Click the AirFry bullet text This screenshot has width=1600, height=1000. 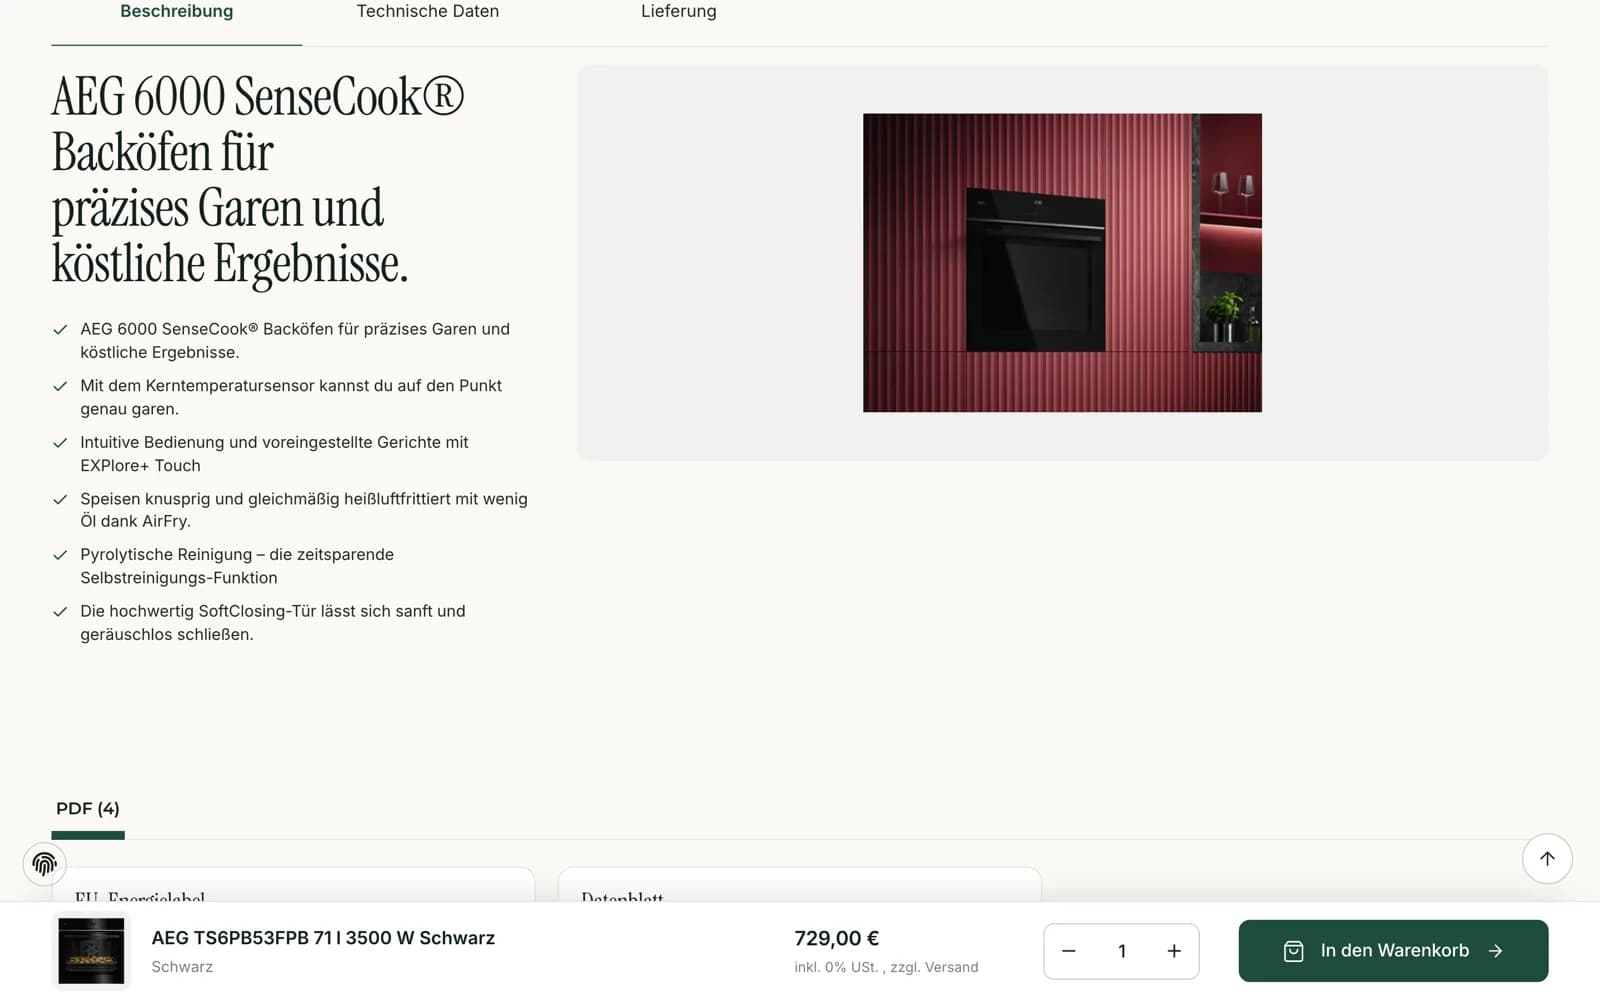(303, 510)
